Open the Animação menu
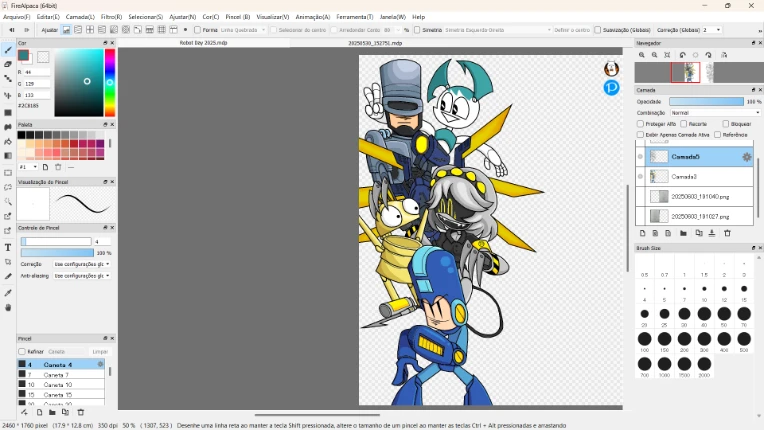 312,17
